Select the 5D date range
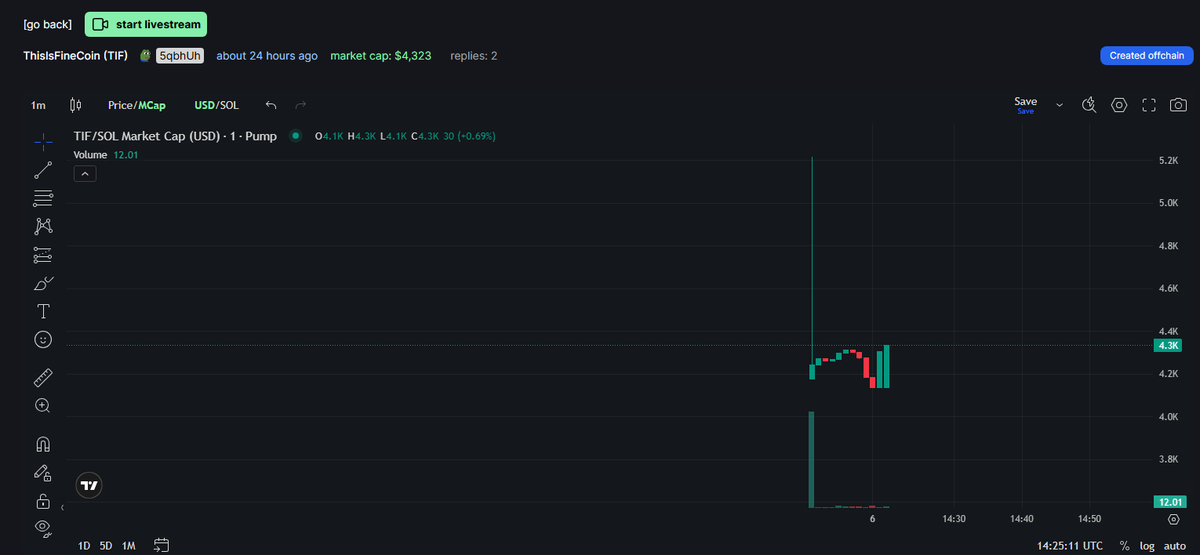This screenshot has height=555, width=1200. coord(106,546)
